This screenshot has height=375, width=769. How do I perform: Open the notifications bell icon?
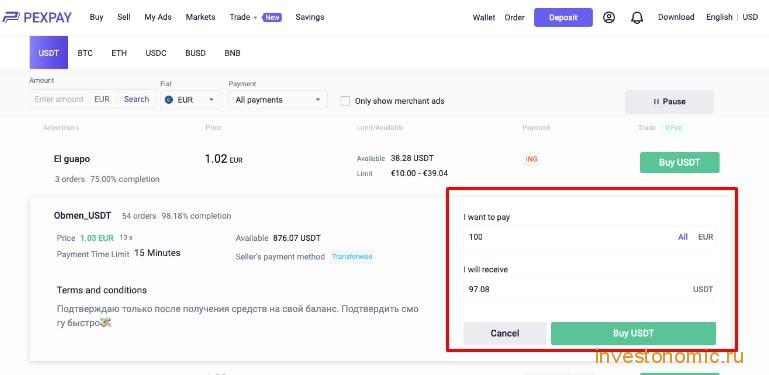pos(637,18)
